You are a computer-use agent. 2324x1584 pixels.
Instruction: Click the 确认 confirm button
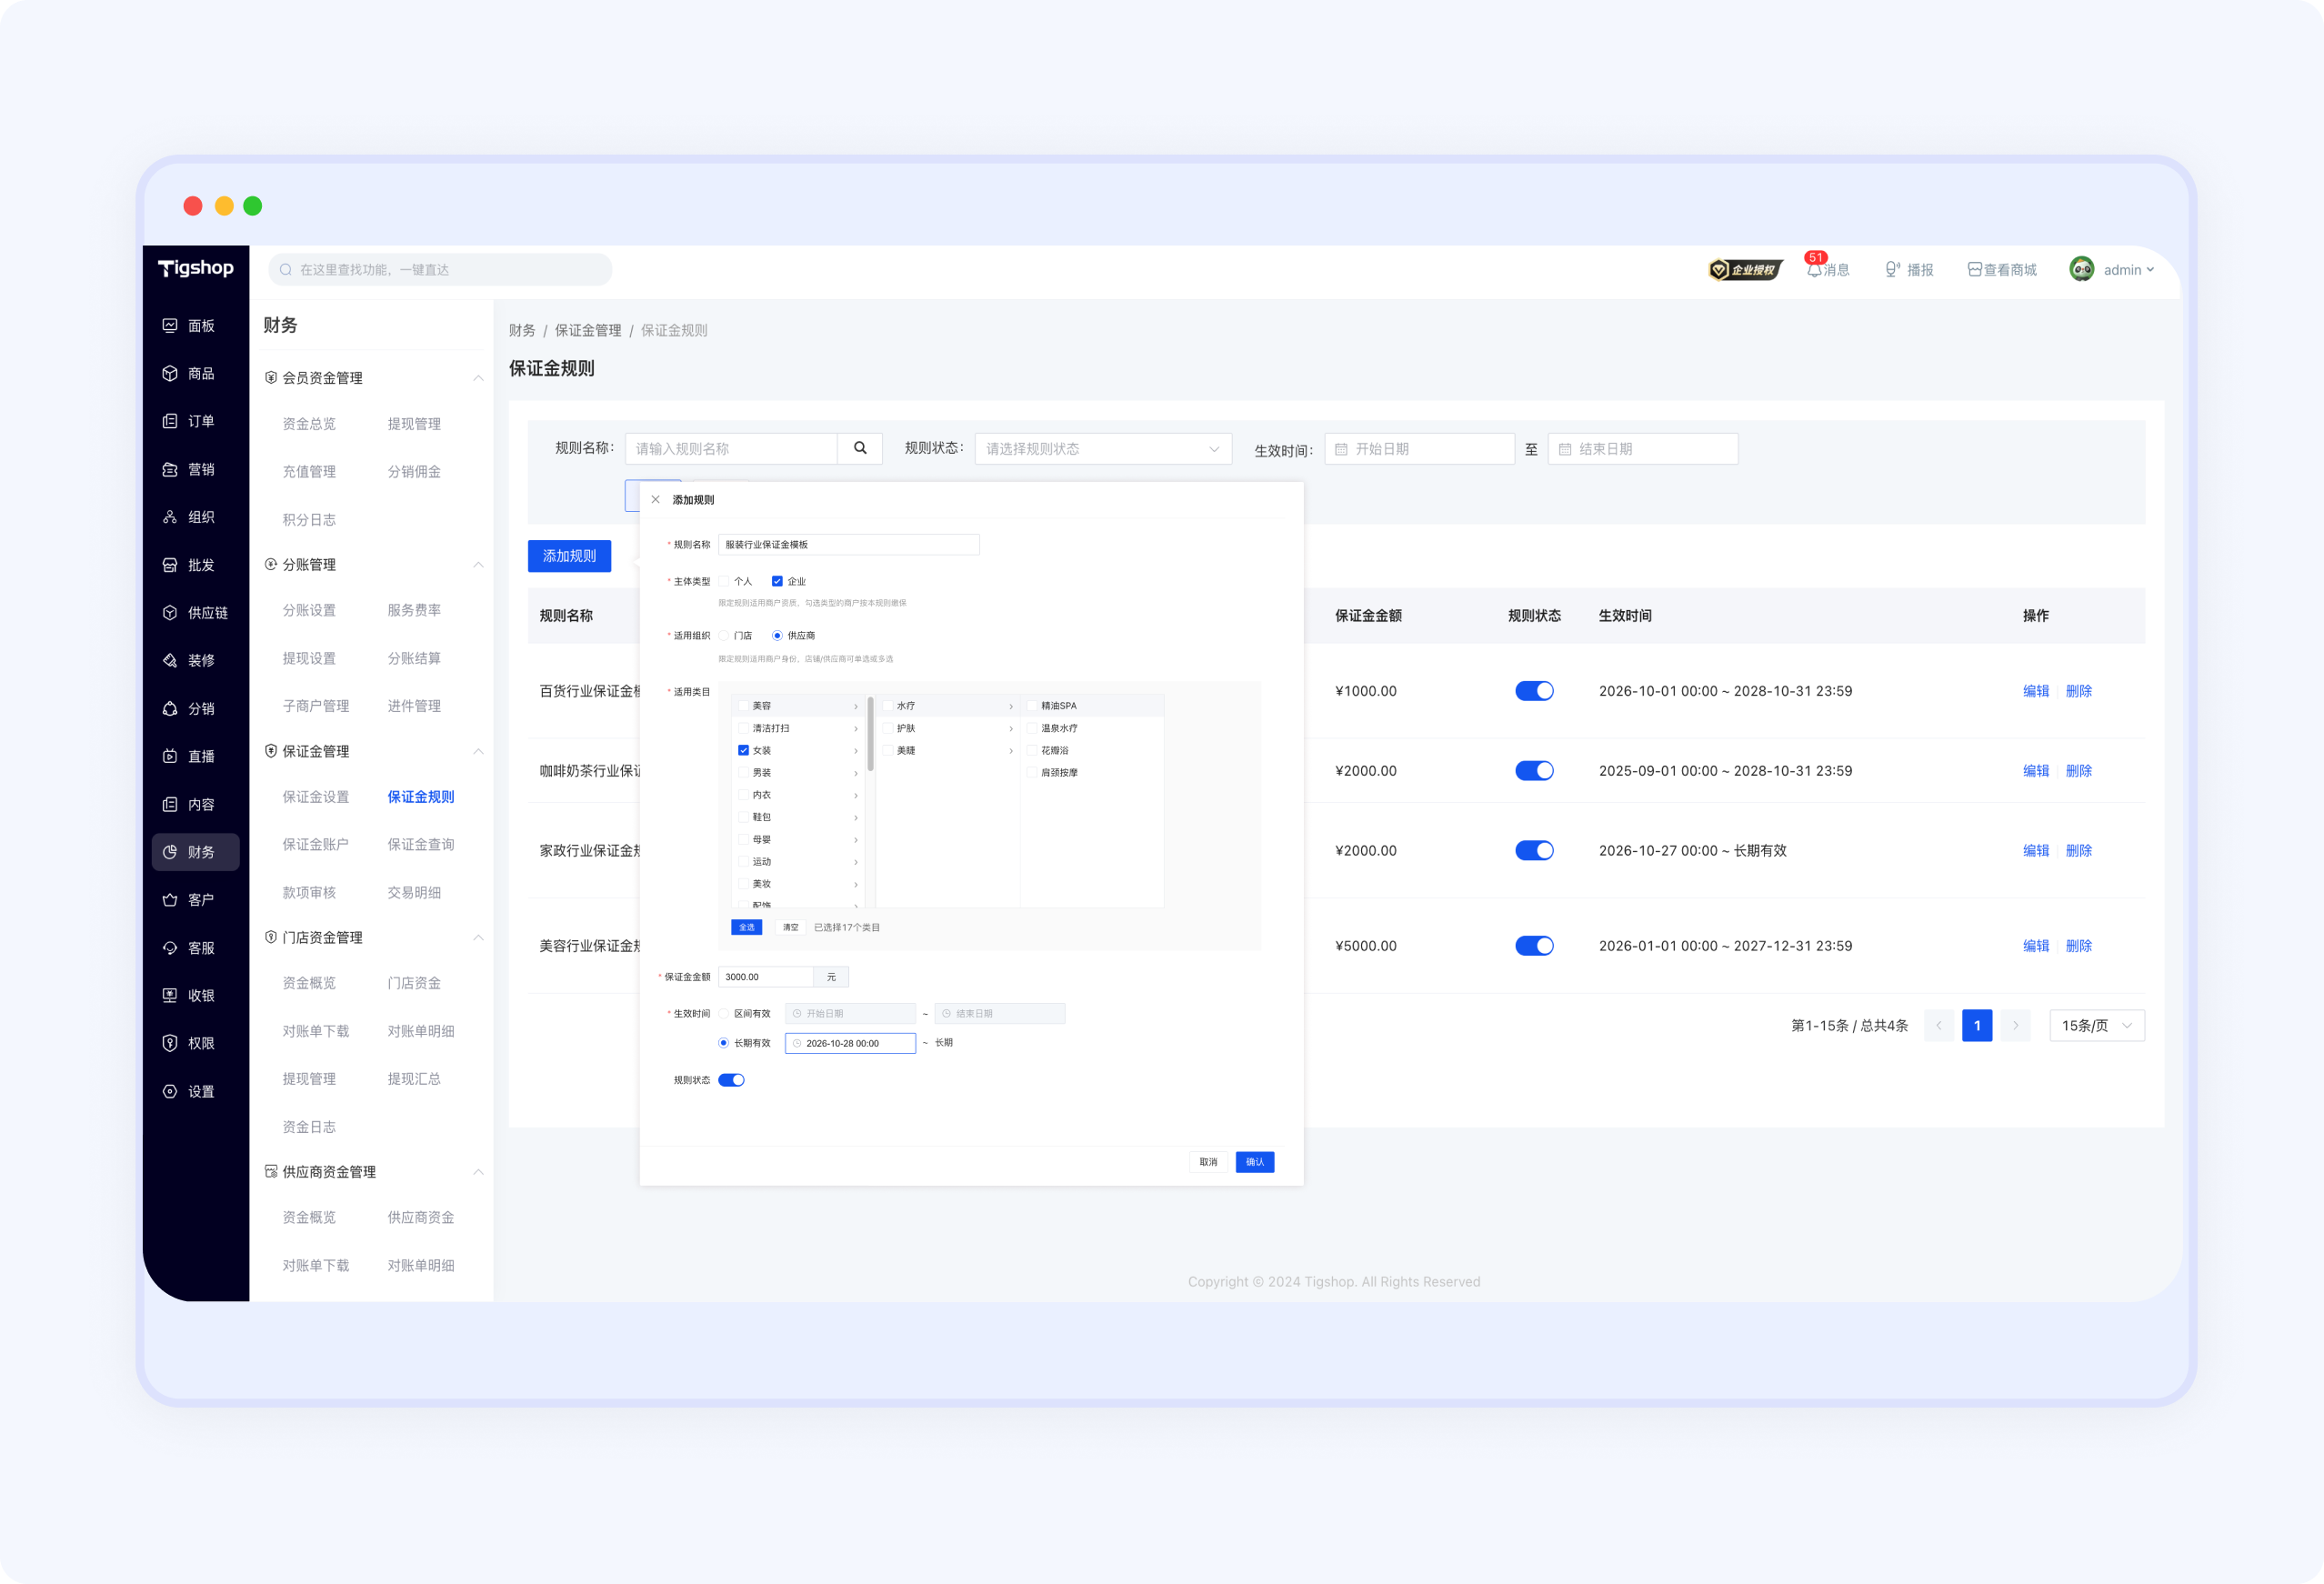[1255, 1162]
